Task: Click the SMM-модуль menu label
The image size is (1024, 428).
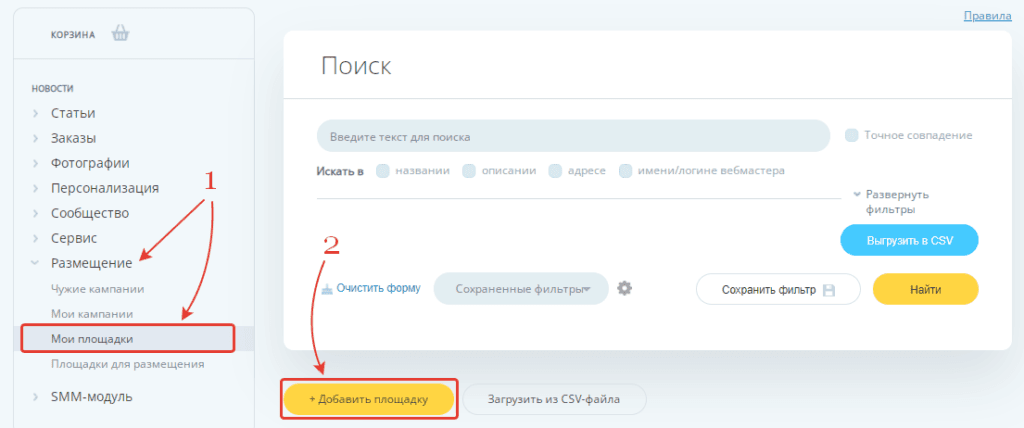Action: 91,397
